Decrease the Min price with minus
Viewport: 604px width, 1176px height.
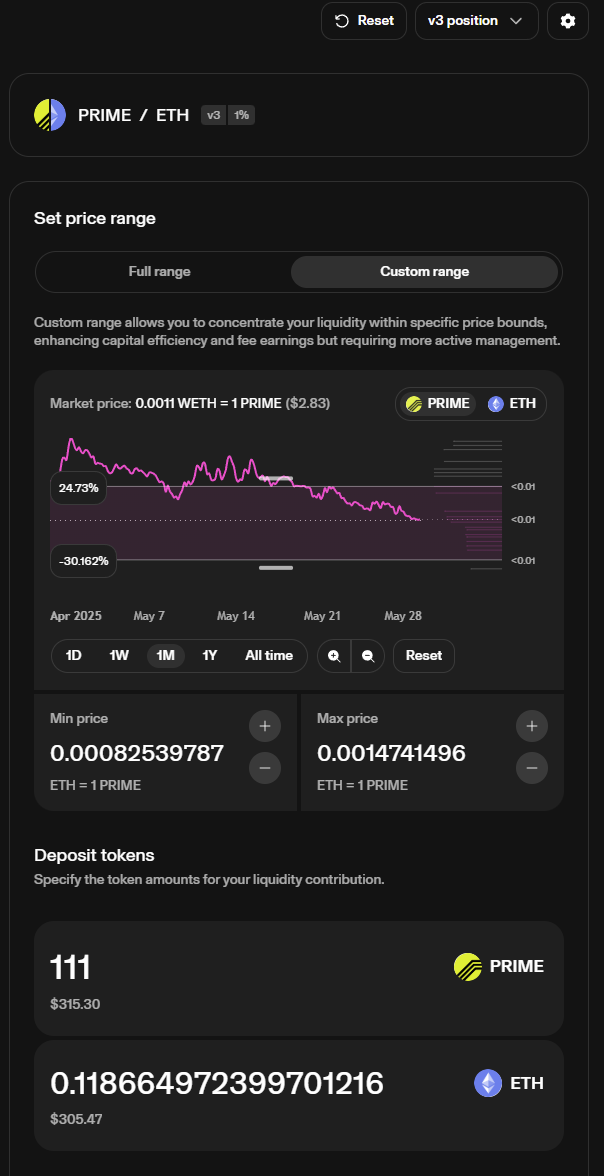pyautogui.click(x=265, y=768)
